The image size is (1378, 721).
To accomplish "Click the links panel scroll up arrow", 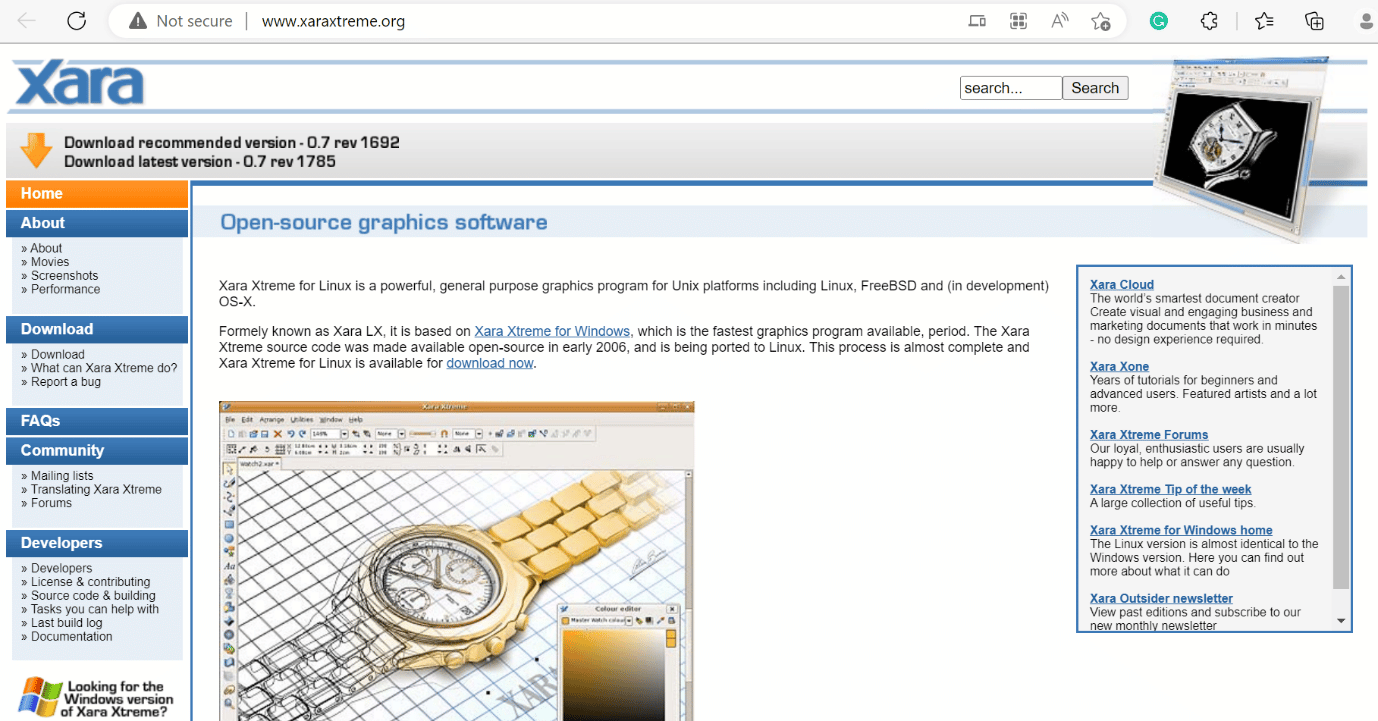I will pos(1341,276).
